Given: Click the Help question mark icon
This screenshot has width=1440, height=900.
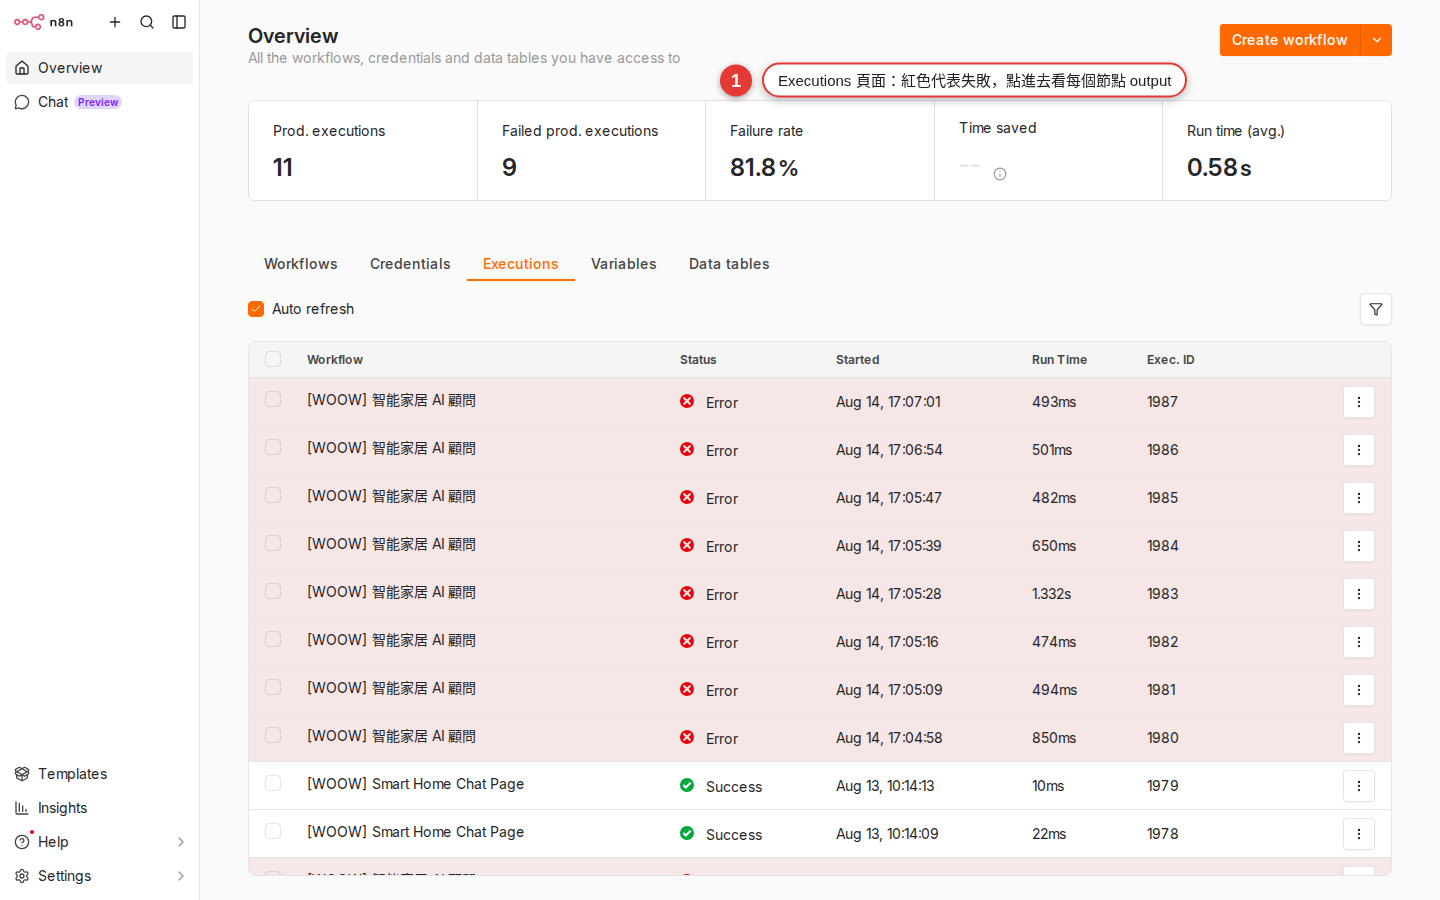Looking at the screenshot, I should (x=22, y=842).
